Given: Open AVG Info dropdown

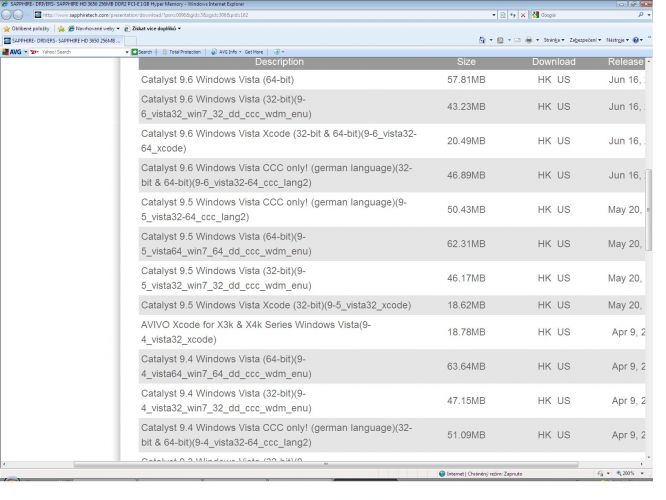Looking at the screenshot, I should (x=226, y=52).
